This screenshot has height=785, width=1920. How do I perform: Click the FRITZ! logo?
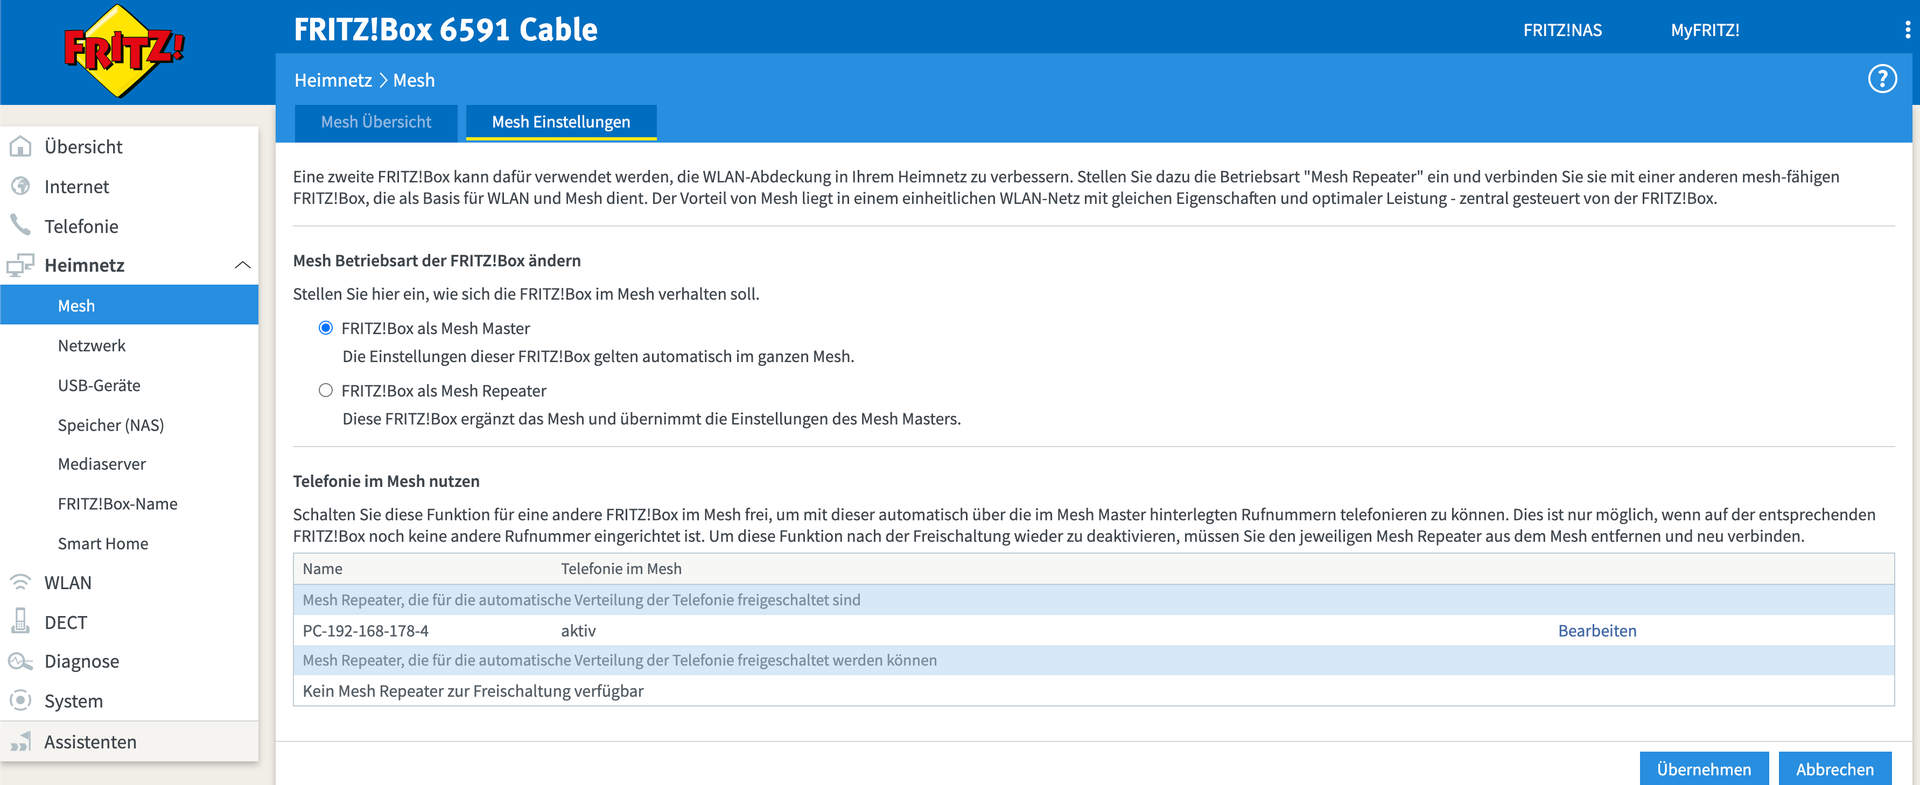(x=122, y=51)
